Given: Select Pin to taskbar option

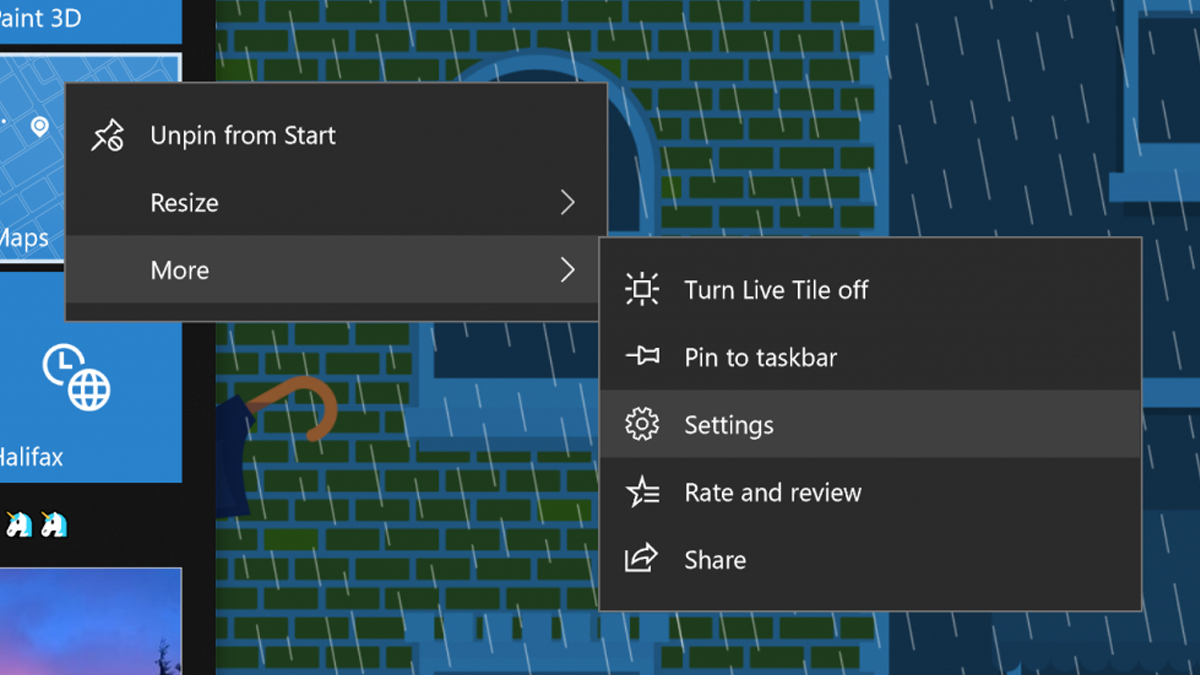Looking at the screenshot, I should (x=760, y=357).
